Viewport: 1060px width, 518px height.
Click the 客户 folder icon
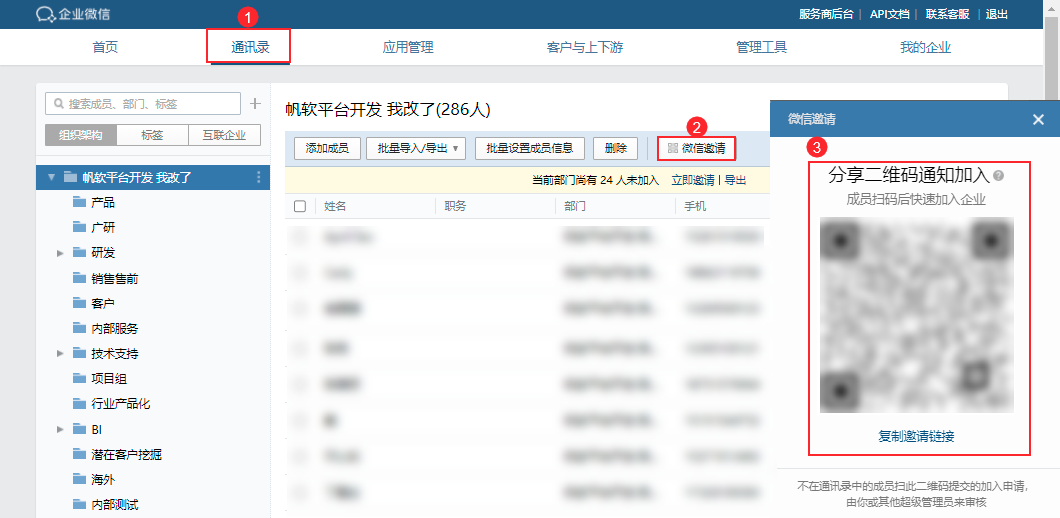tap(78, 303)
